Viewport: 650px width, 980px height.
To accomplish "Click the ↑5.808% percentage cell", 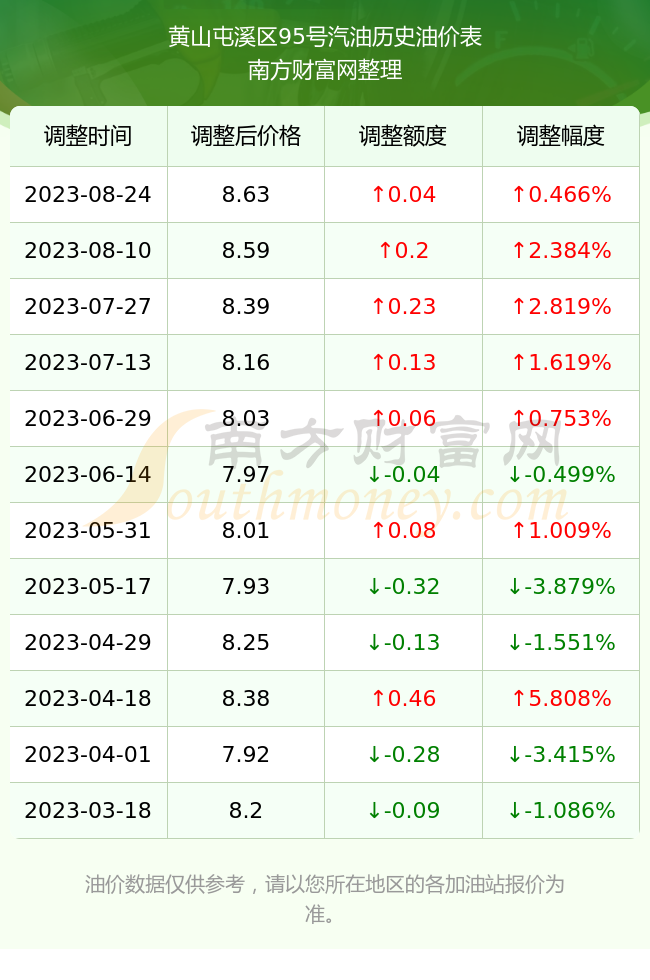I will [561, 698].
